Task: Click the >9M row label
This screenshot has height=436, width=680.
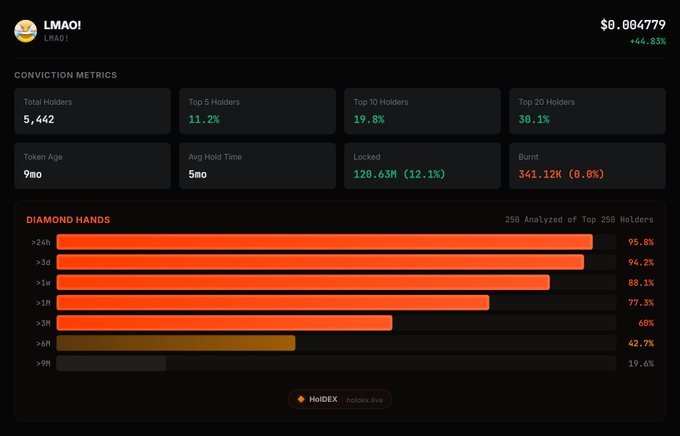Action: [43, 364]
